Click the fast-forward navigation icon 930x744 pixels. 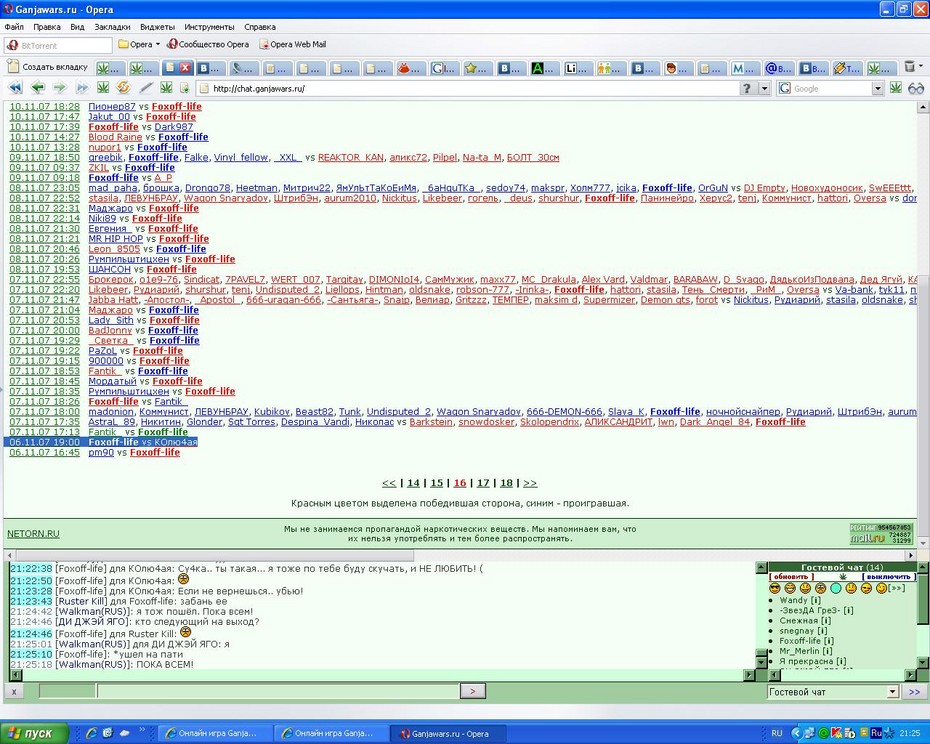(82, 88)
